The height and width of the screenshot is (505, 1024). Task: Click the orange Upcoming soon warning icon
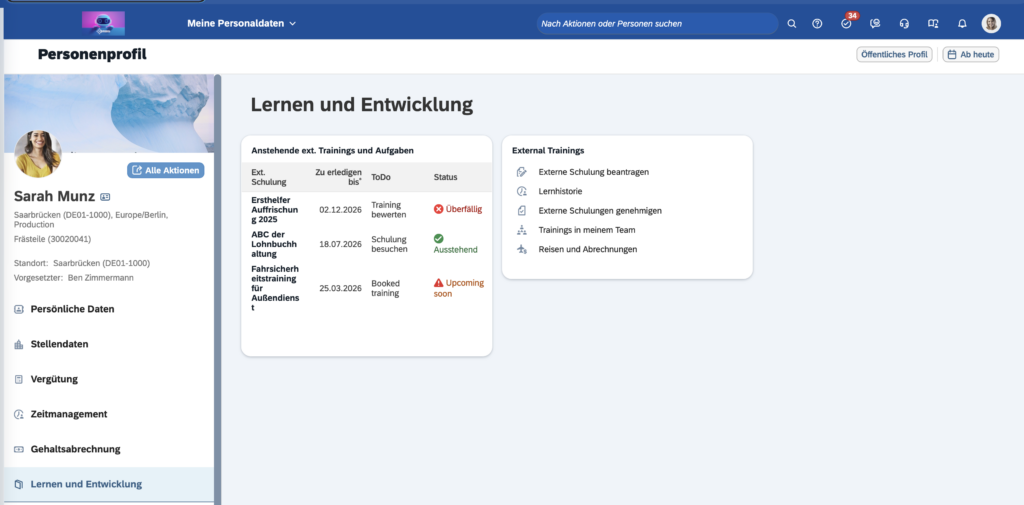[438, 283]
